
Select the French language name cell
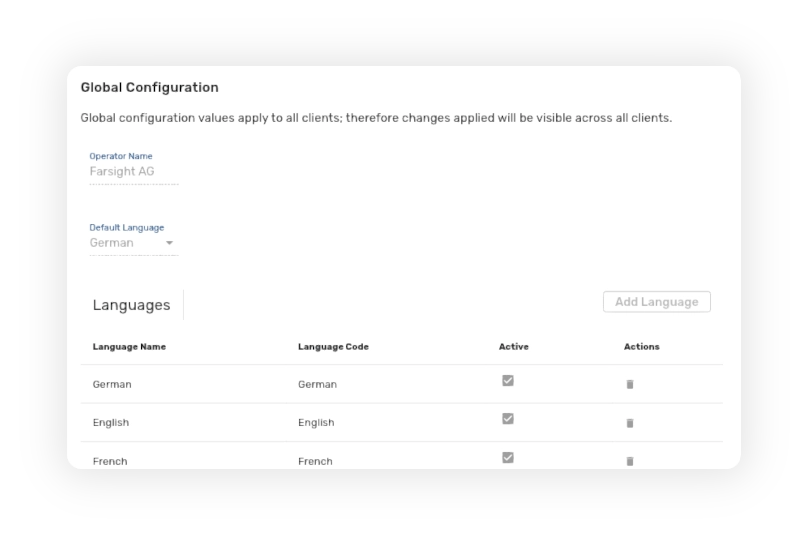tap(110, 461)
